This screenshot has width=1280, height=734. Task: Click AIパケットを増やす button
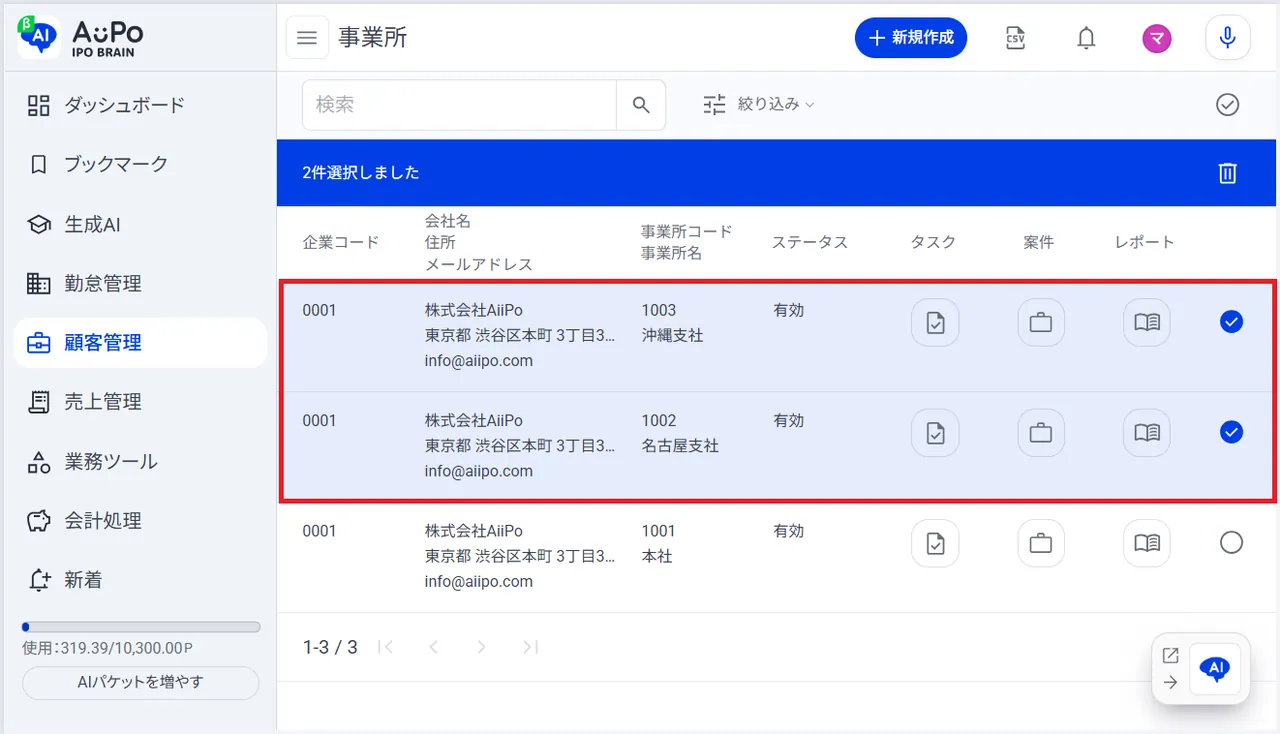[x=140, y=683]
